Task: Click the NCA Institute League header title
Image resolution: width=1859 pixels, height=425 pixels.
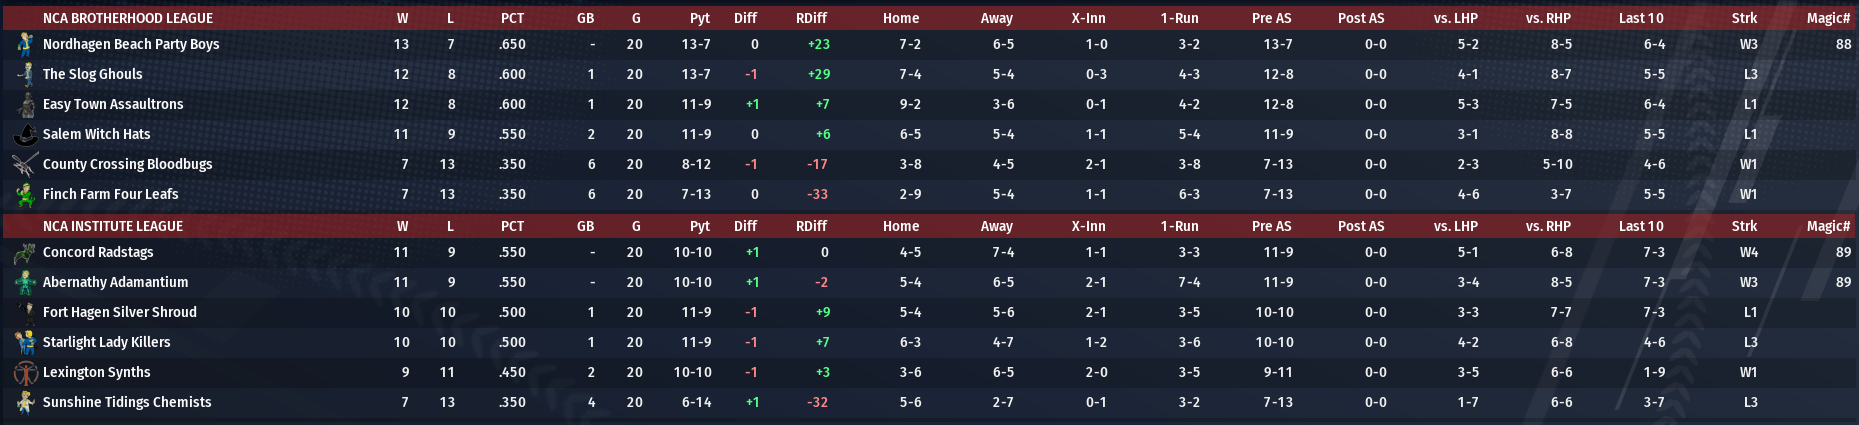Action: pos(113,226)
